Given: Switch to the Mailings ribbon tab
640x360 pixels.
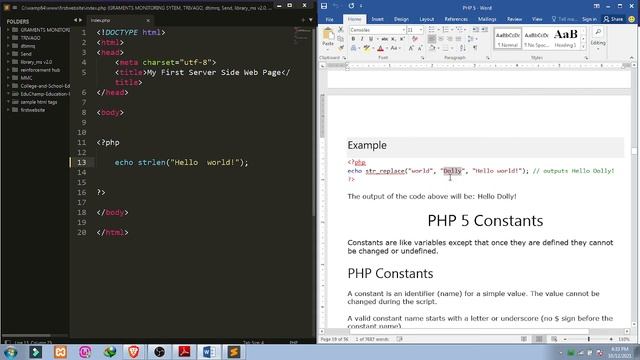Looking at the screenshot, I should [x=487, y=19].
